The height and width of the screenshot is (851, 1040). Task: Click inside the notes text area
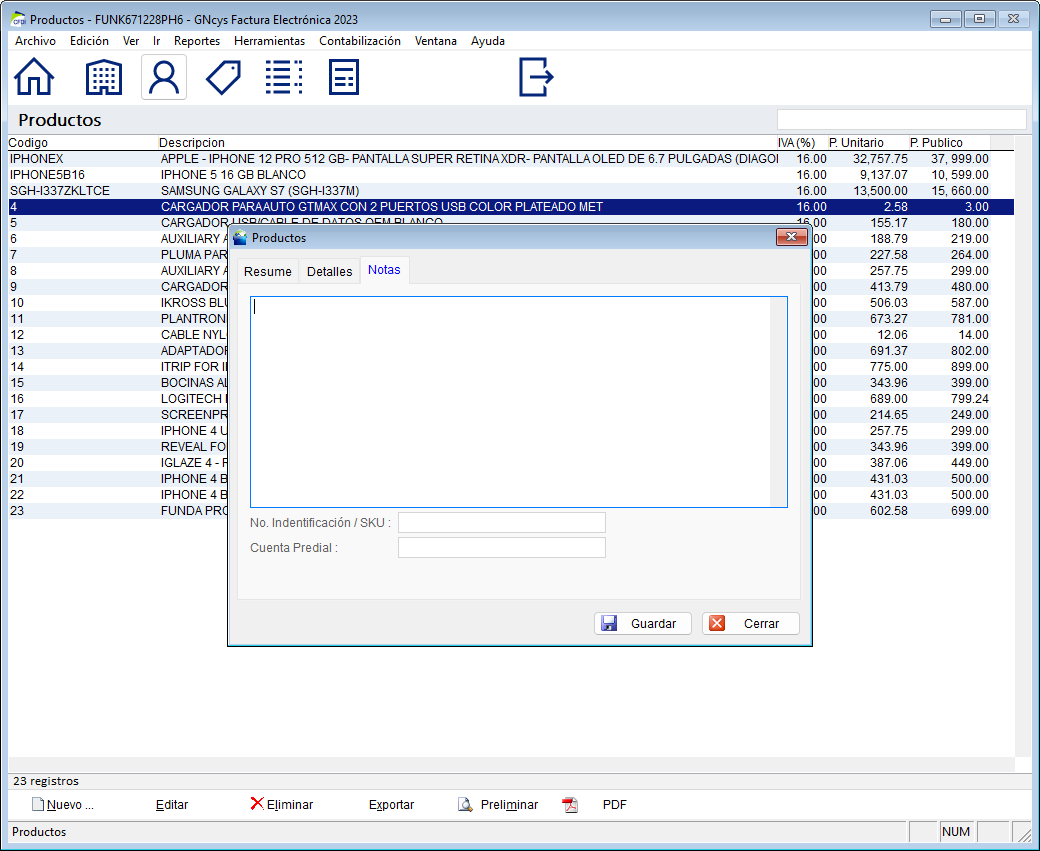(511, 402)
